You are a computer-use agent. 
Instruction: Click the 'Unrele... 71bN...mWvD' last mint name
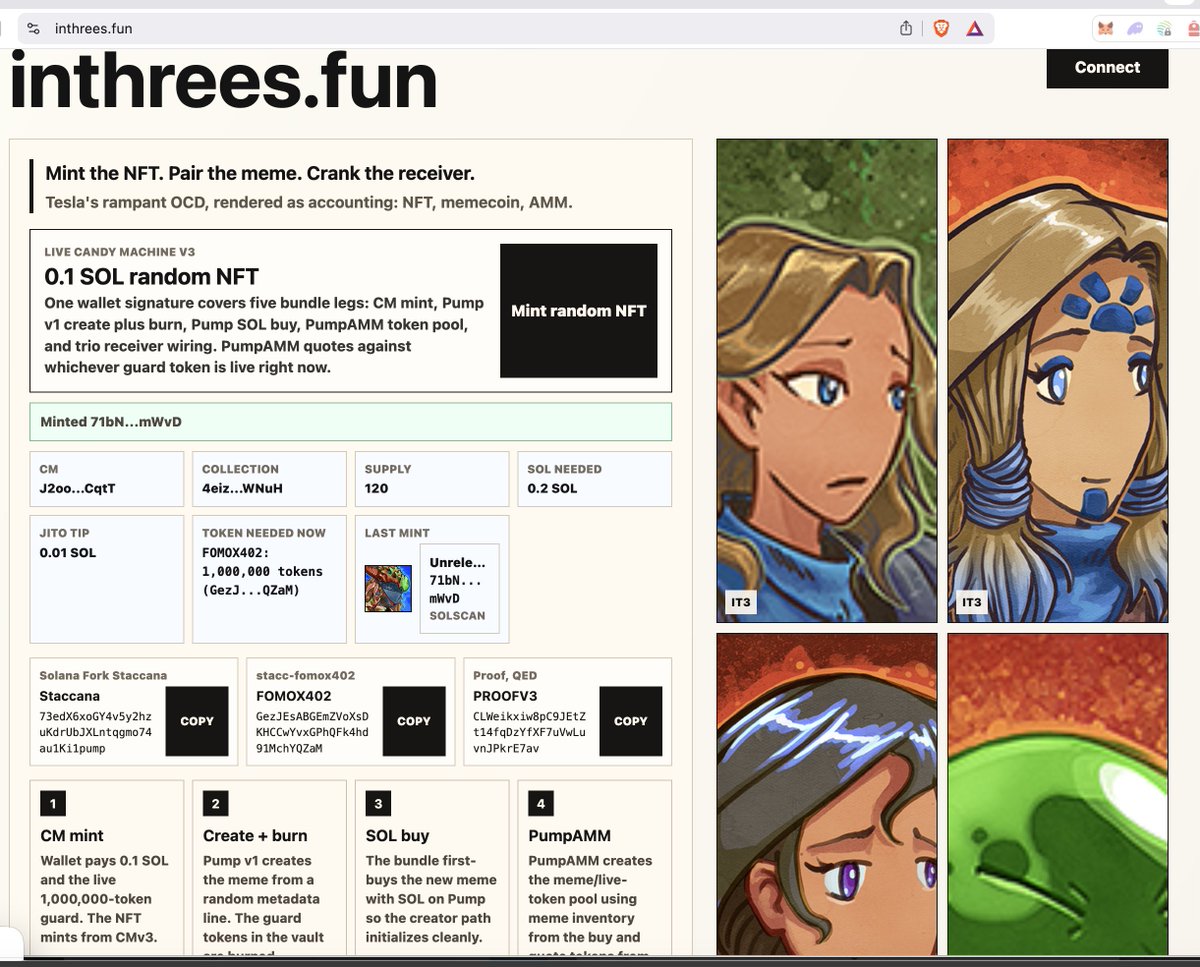click(x=457, y=581)
